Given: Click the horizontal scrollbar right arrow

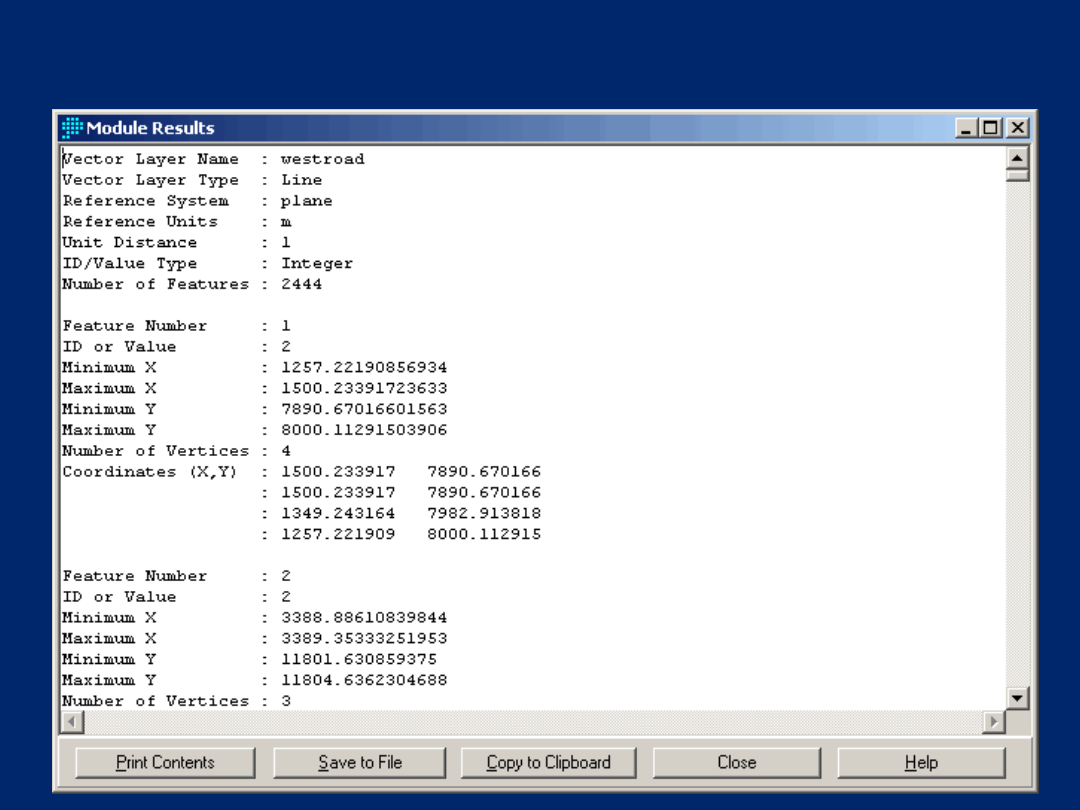Looking at the screenshot, I should click(994, 721).
